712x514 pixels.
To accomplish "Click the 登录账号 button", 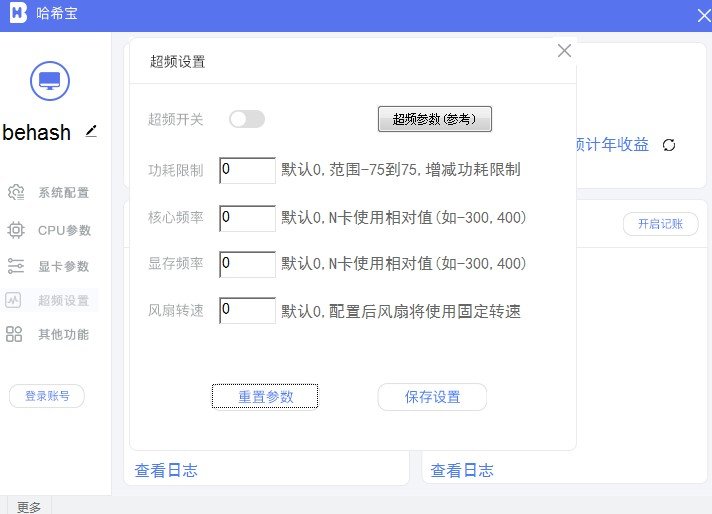I will [x=47, y=396].
